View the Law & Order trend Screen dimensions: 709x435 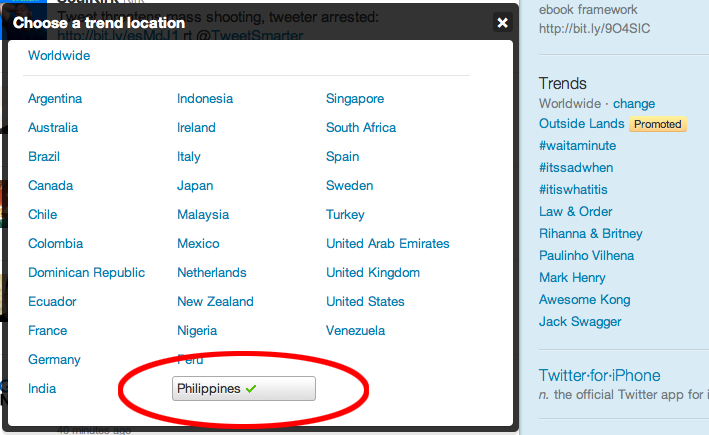click(x=576, y=212)
